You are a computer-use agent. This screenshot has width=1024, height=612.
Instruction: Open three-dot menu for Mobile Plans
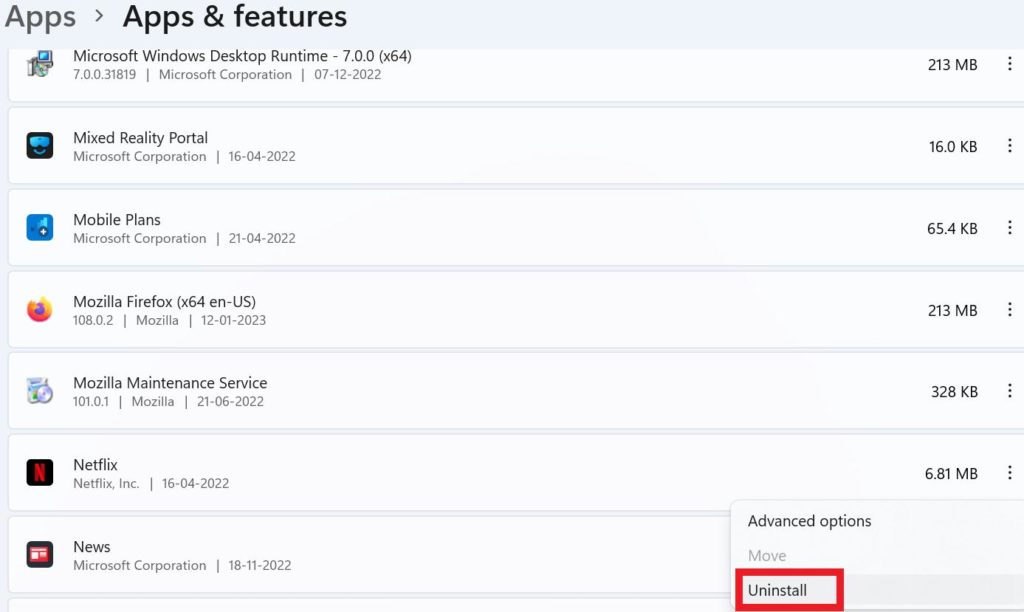coord(1009,228)
